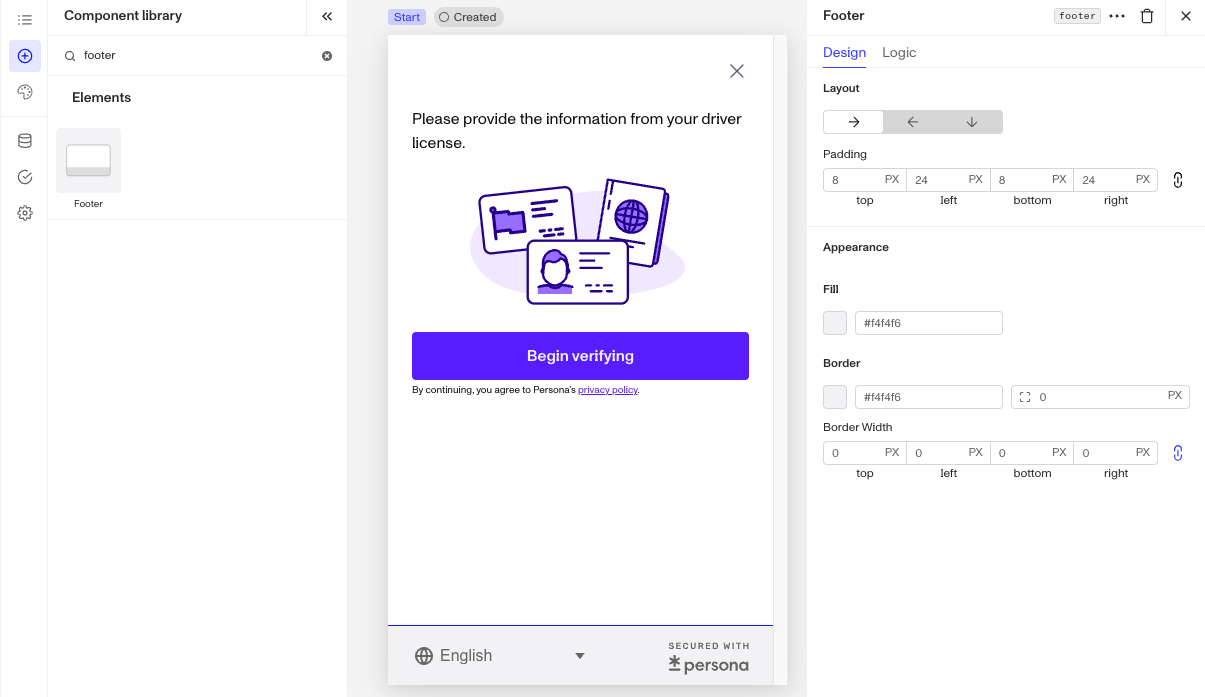The image size is (1205, 697).
Task: Open the checkmark circle icon in sidebar
Action: click(x=25, y=177)
